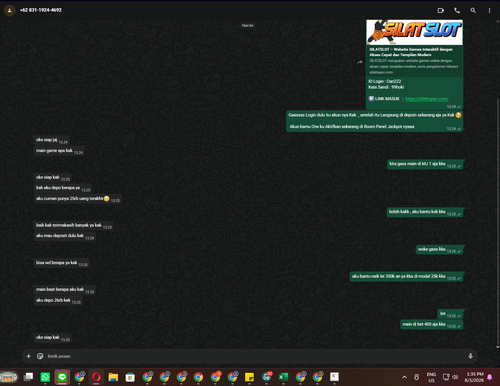Click the 'Gaasss Login dulu itu akun' message
The image size is (500, 386).
point(374,121)
